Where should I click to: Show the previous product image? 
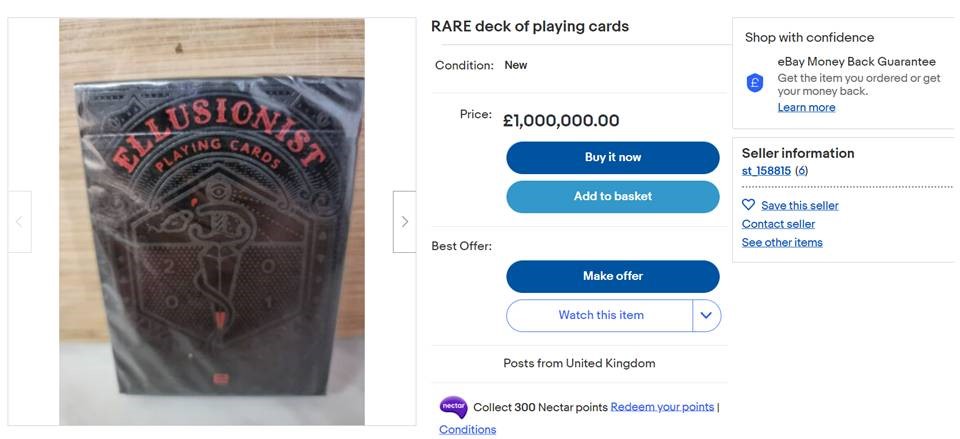[19, 221]
